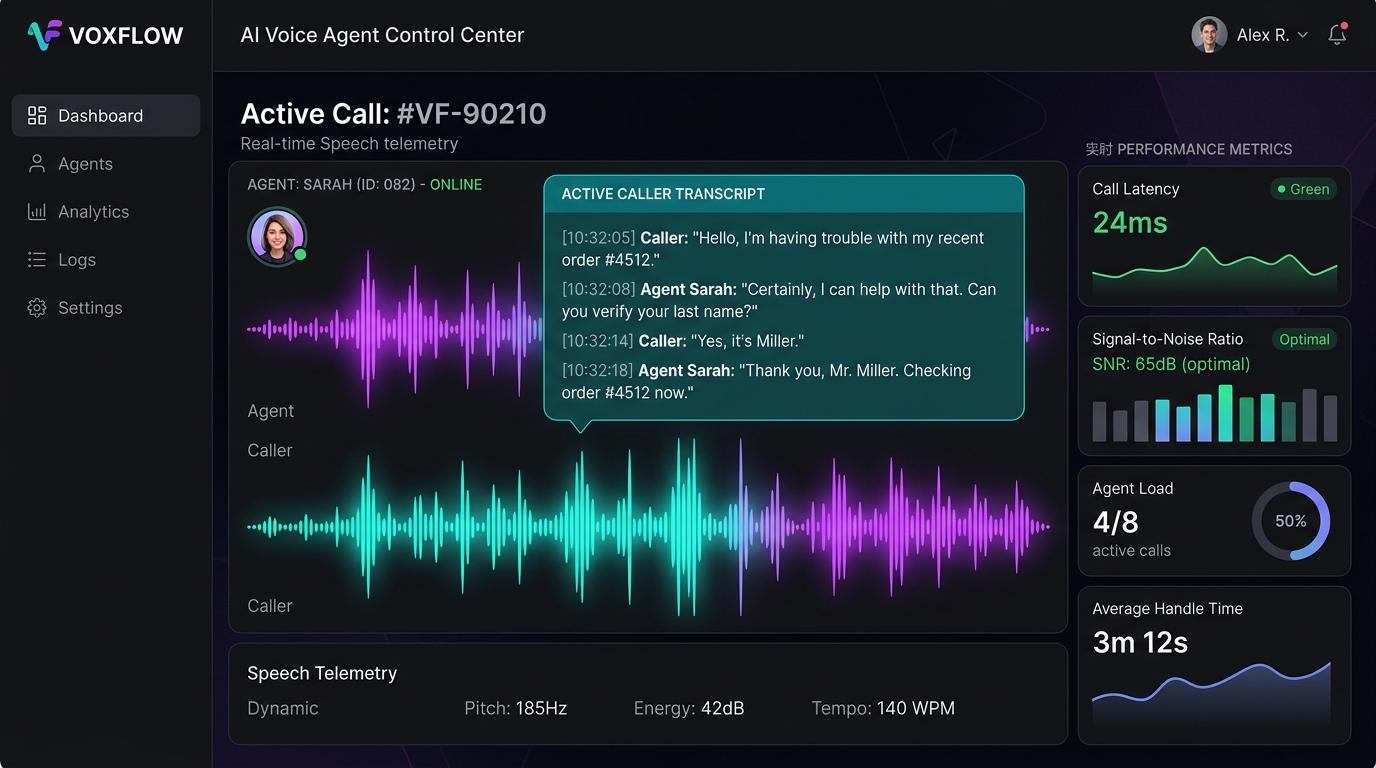Click the 50% agent load ring
1376x768 pixels.
(1291, 521)
